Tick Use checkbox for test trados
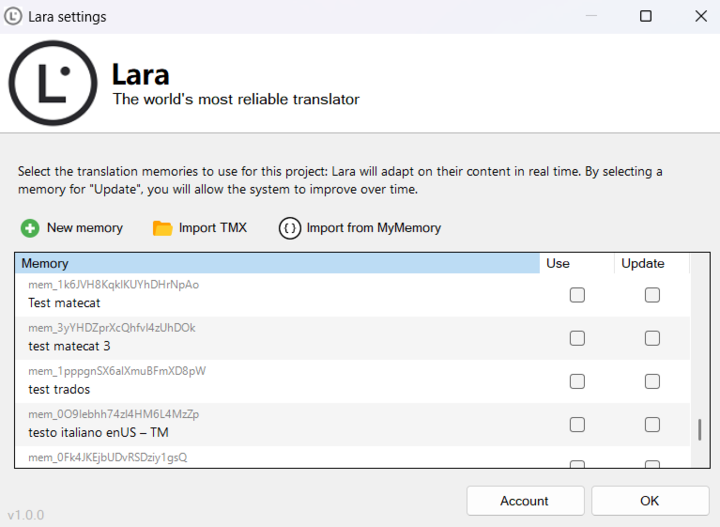 tap(577, 381)
